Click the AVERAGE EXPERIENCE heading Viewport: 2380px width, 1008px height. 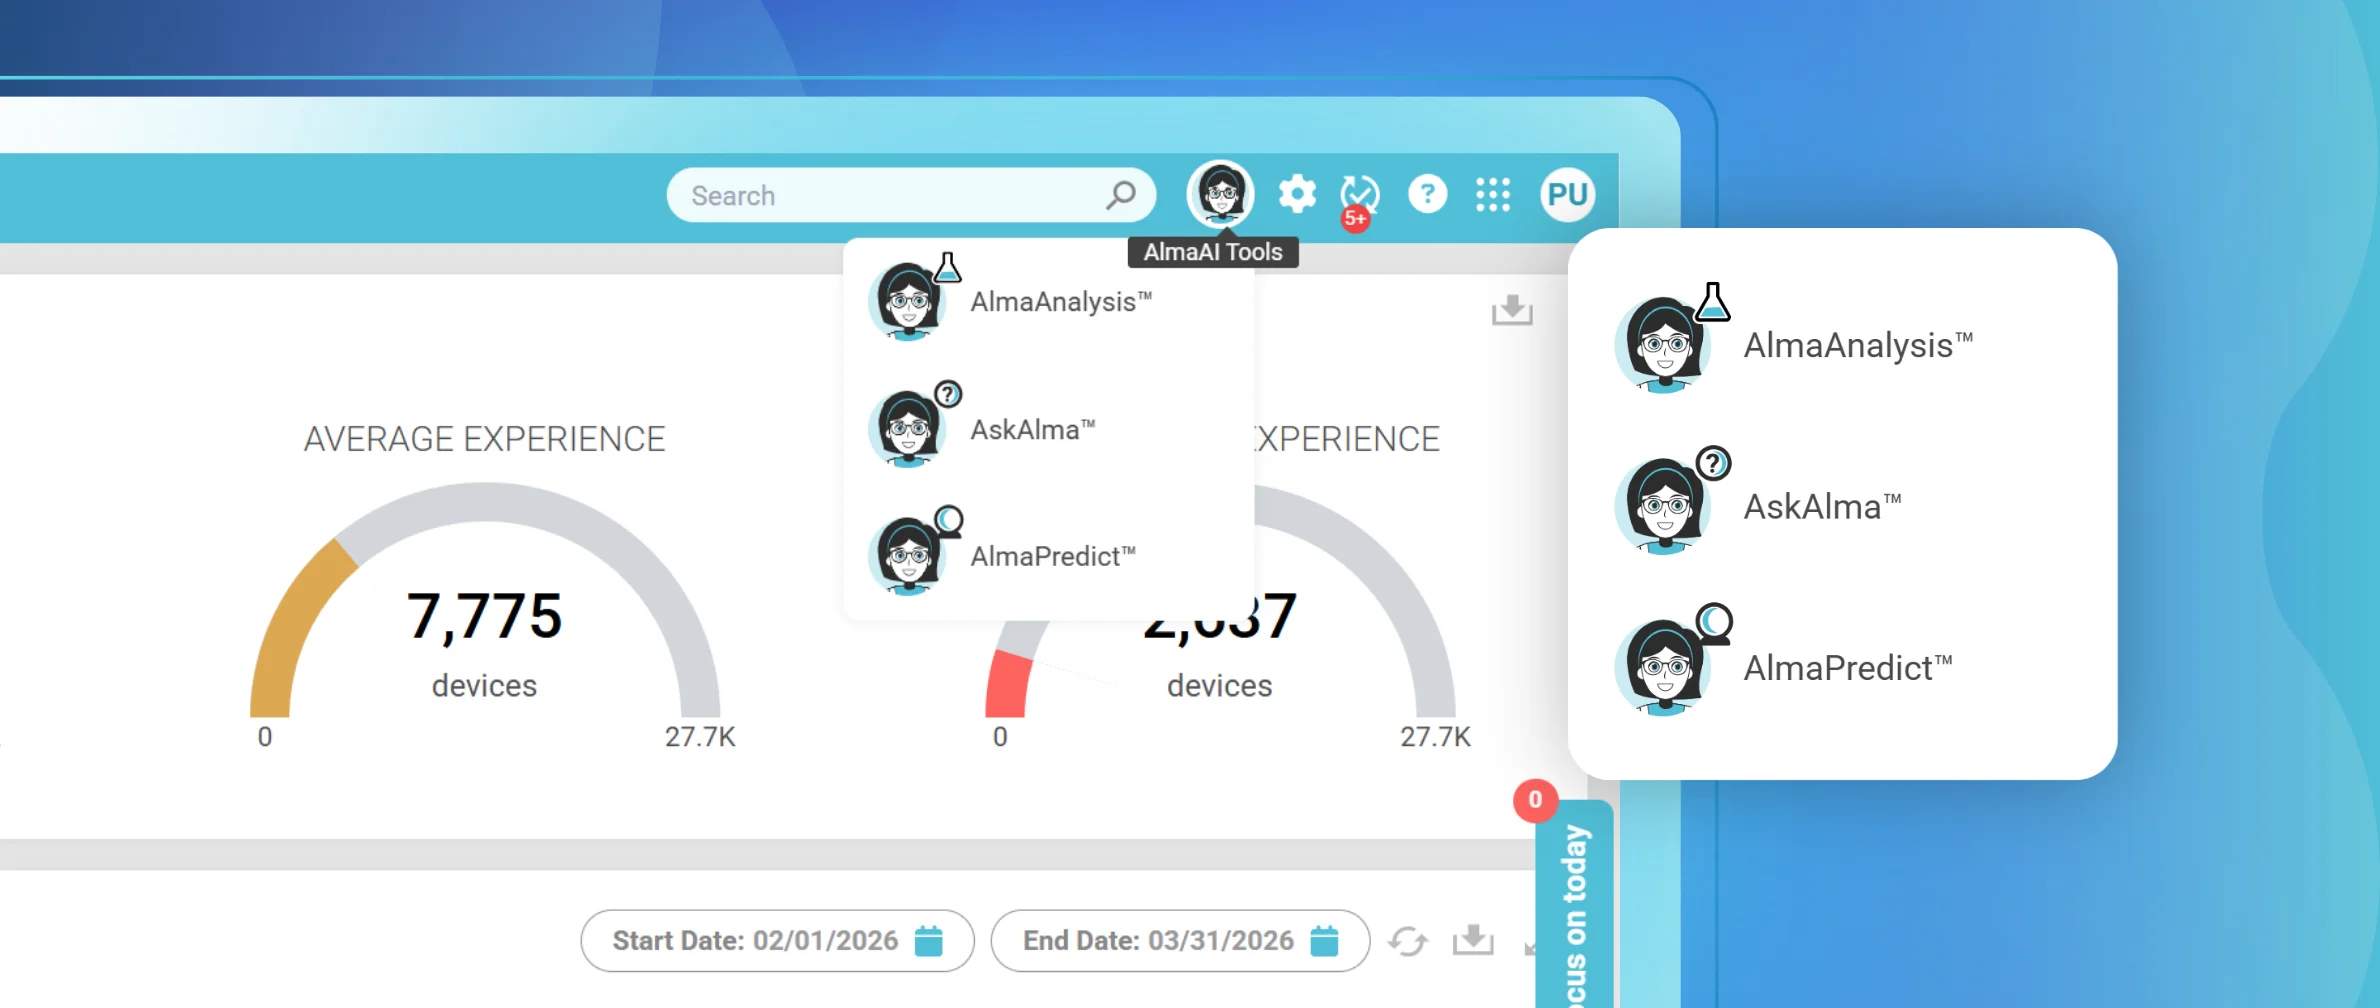coord(484,439)
